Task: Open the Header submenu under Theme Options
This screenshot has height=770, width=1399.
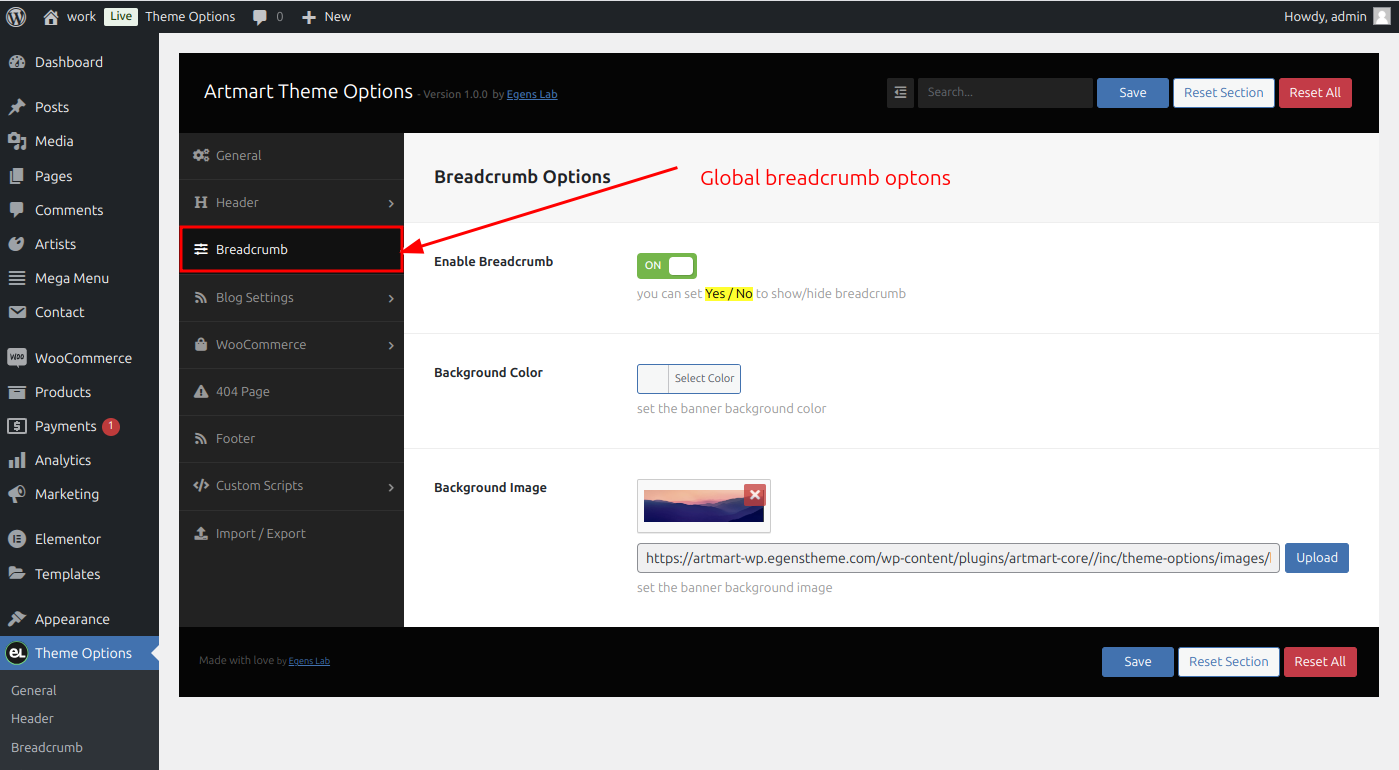Action: coord(32,719)
